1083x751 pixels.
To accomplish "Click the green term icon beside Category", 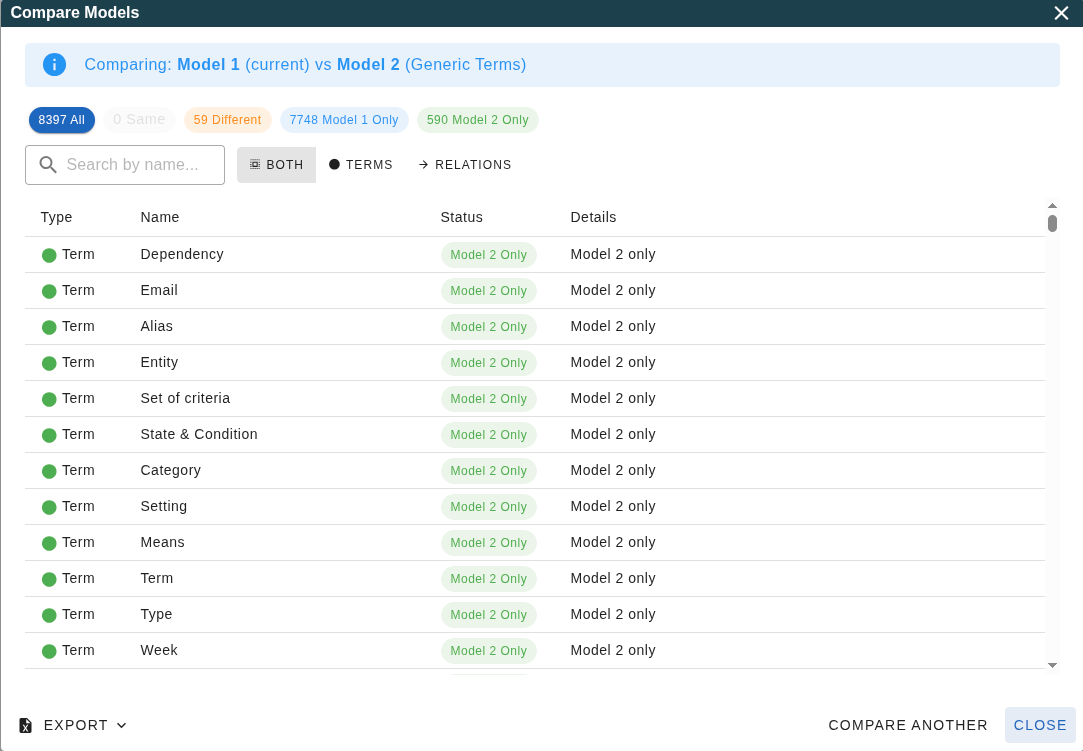I will [49, 471].
